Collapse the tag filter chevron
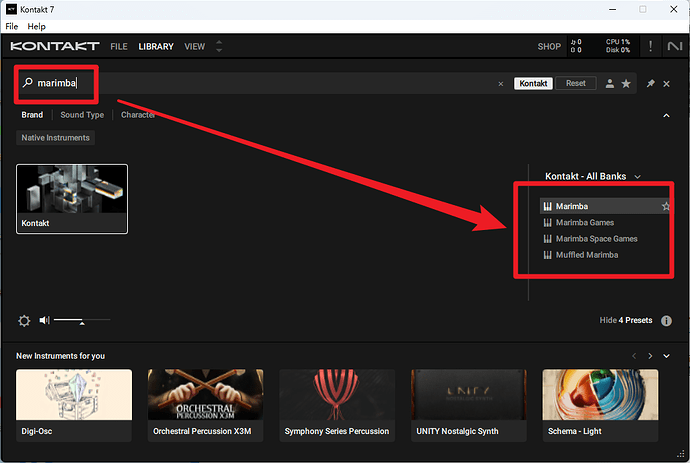 [666, 115]
